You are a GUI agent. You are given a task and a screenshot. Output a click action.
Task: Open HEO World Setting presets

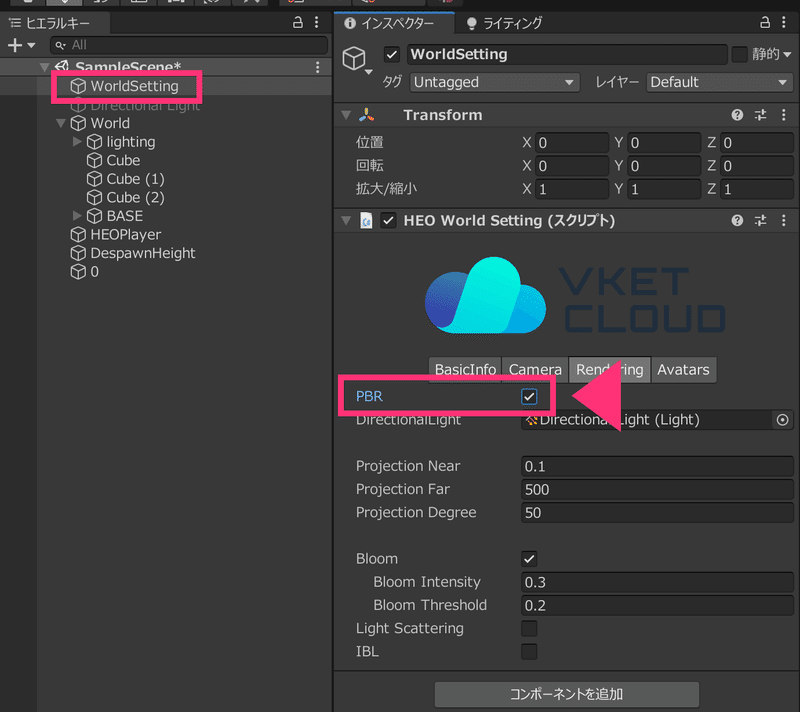click(x=760, y=220)
